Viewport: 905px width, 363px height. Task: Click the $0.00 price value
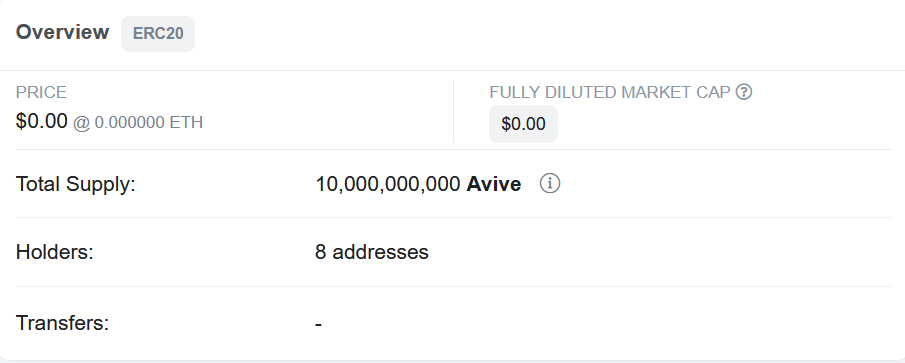pos(42,121)
